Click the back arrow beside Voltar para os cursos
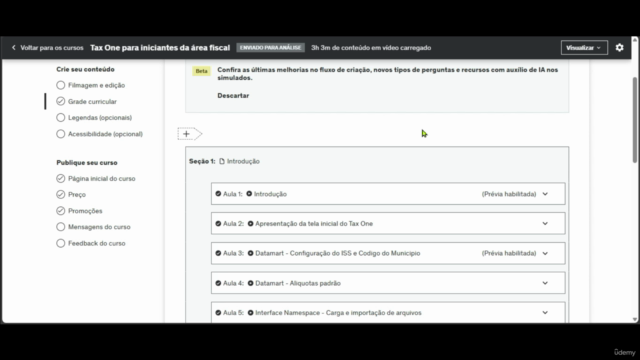 point(13,48)
